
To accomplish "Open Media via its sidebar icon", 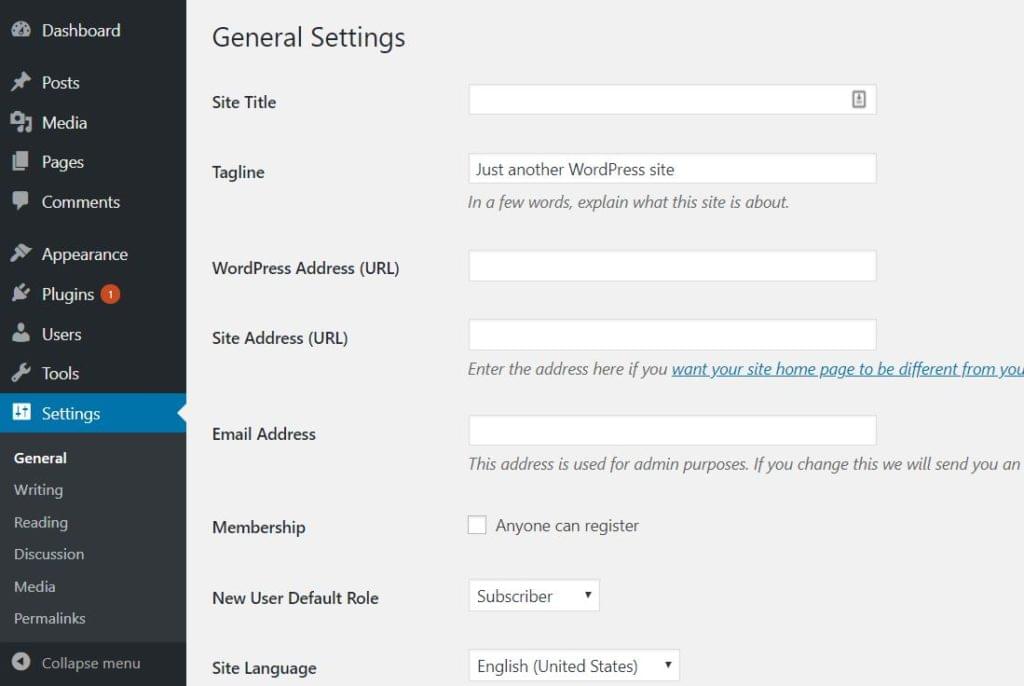I will click(21, 122).
